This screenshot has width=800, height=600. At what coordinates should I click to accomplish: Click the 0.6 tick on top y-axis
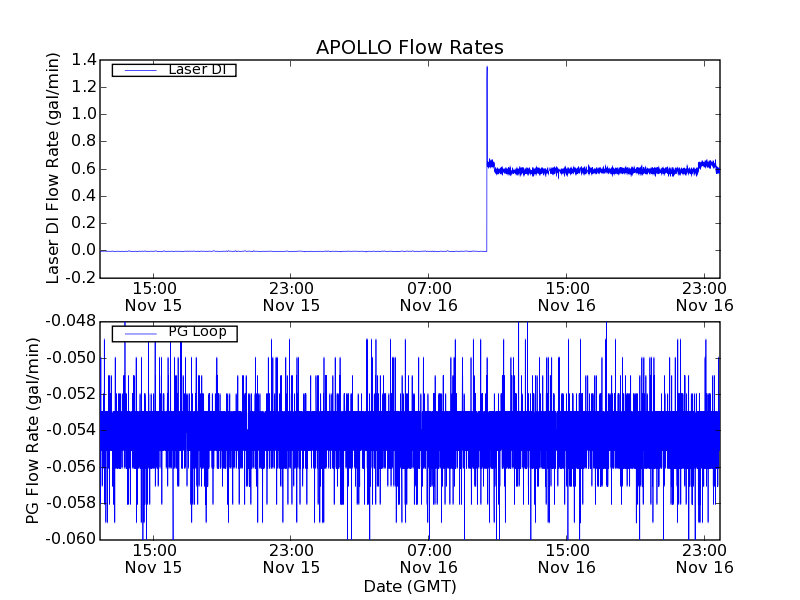(84, 169)
